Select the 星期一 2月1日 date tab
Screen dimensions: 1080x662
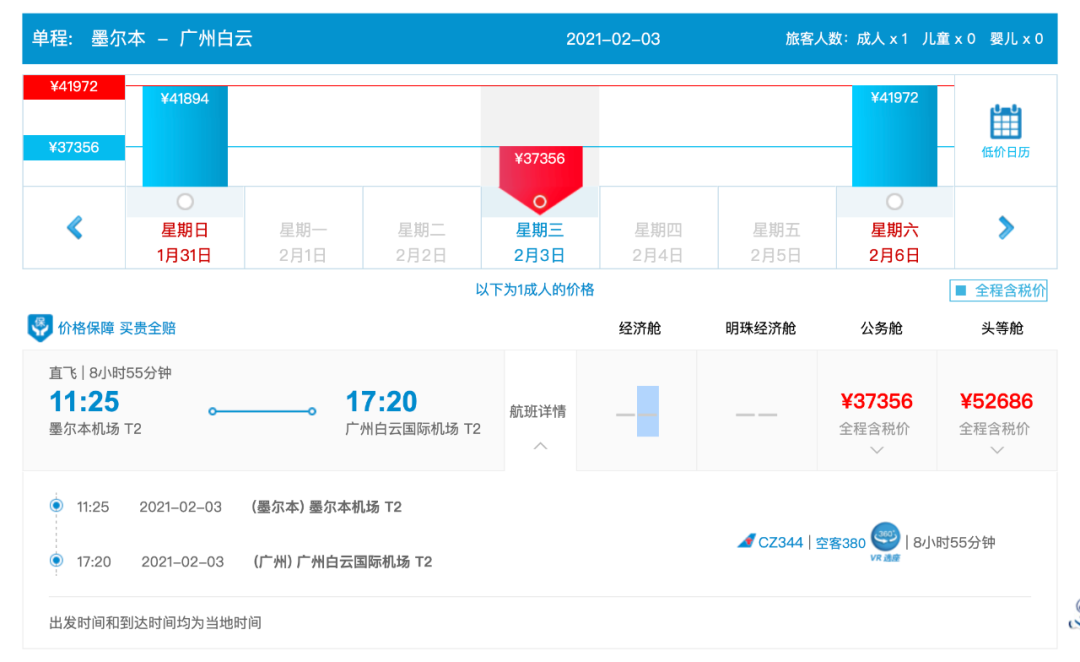click(x=303, y=242)
